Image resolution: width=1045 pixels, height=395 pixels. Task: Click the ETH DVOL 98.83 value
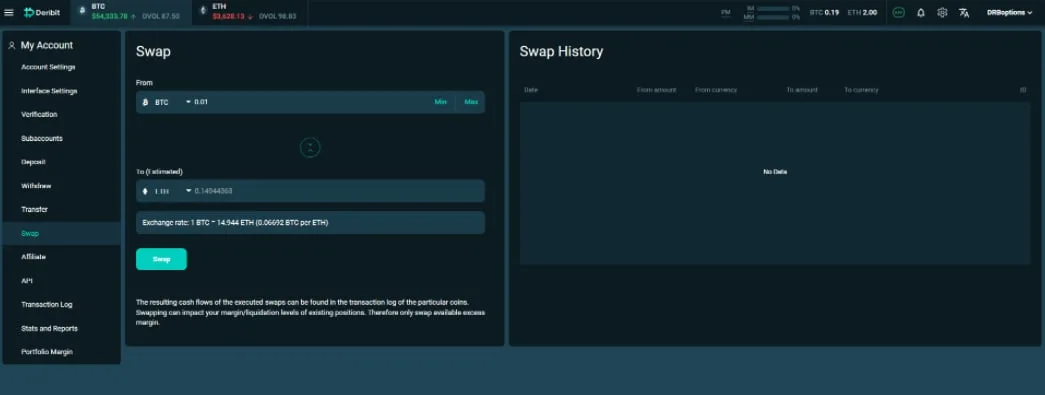tap(278, 17)
